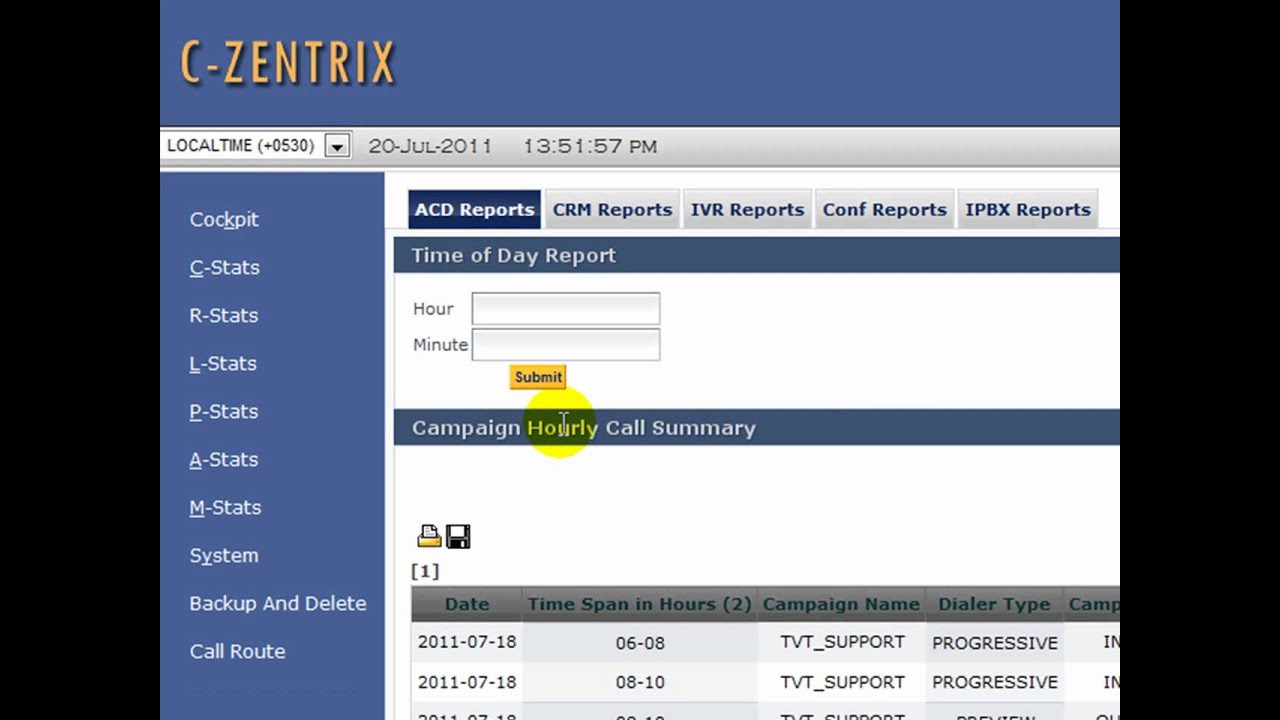
Task: Switch to the ACD Reports tab
Action: 474,210
